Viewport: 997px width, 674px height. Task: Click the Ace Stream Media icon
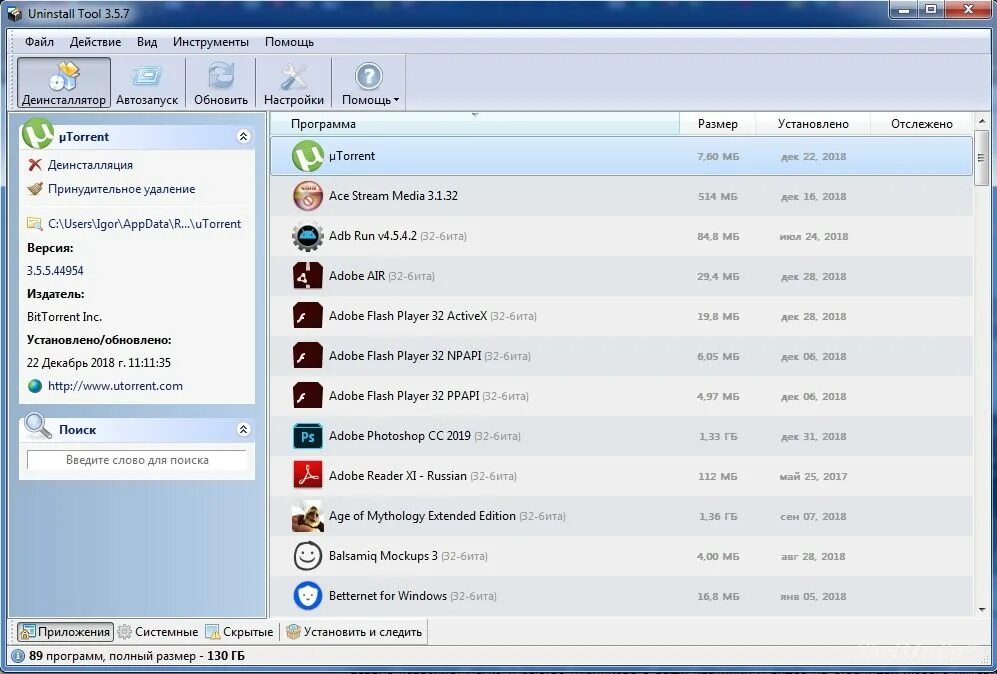tap(308, 196)
